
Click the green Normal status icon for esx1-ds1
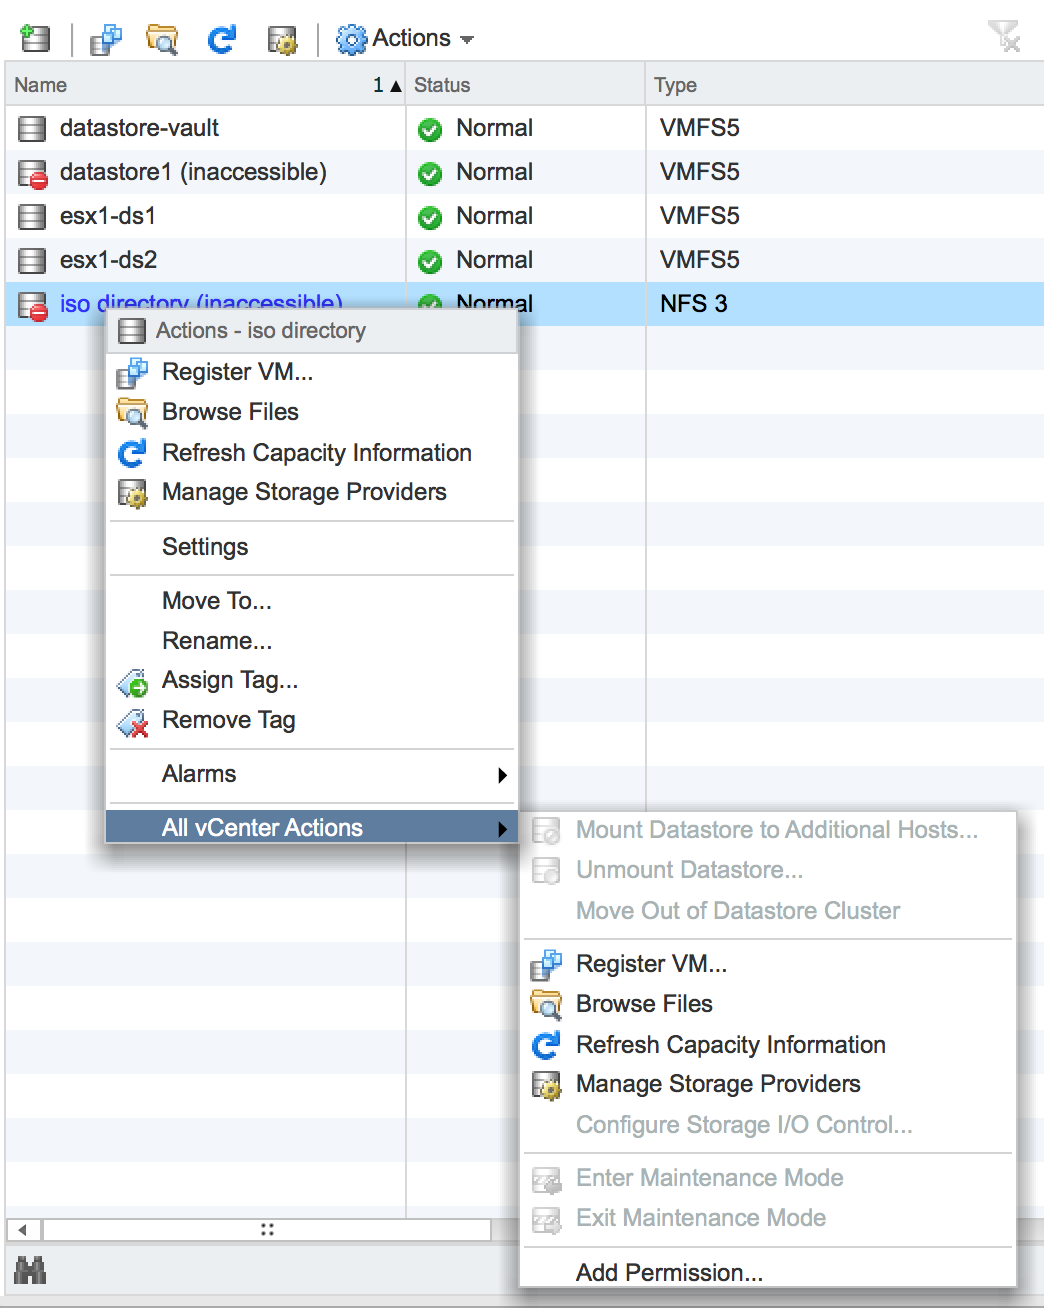click(430, 218)
